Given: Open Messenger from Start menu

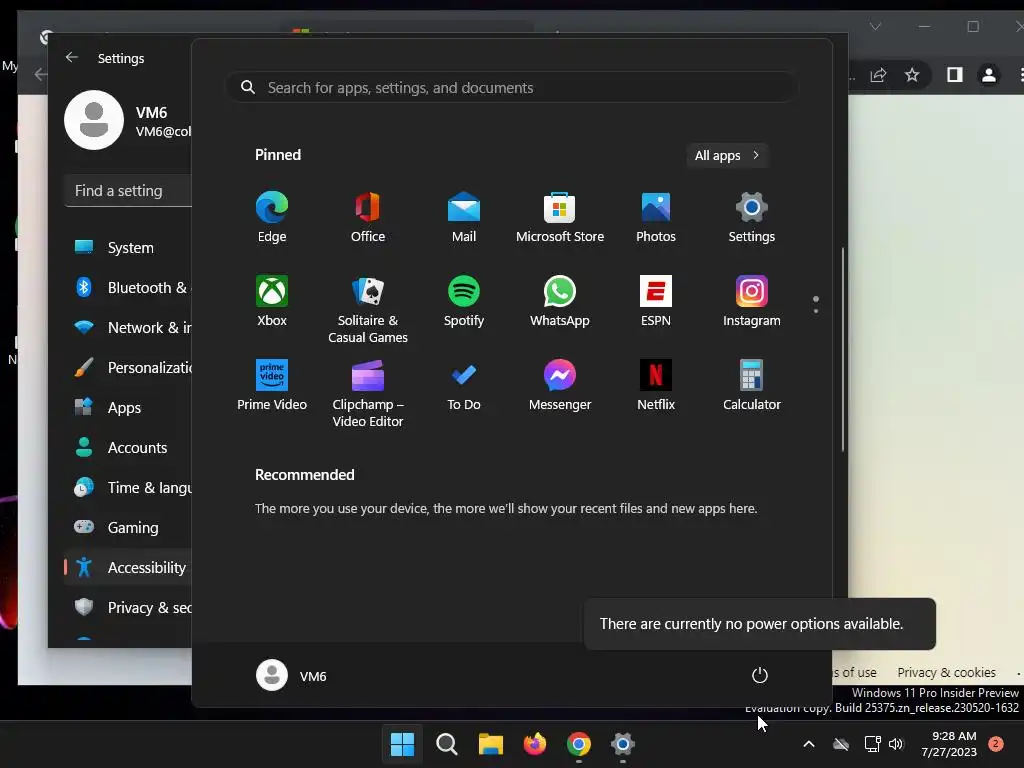Looking at the screenshot, I should (560, 385).
